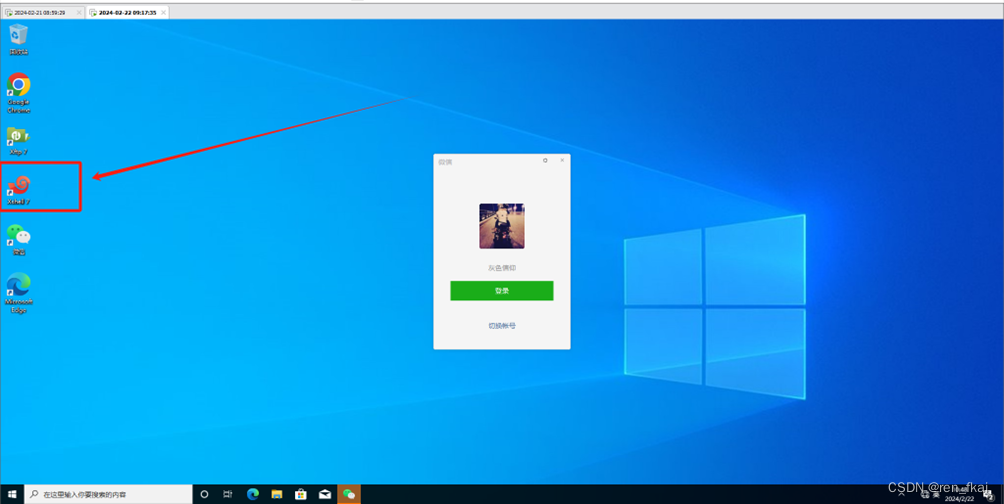The image size is (1004, 504).
Task: Close the WeChat login window
Action: click(x=562, y=160)
